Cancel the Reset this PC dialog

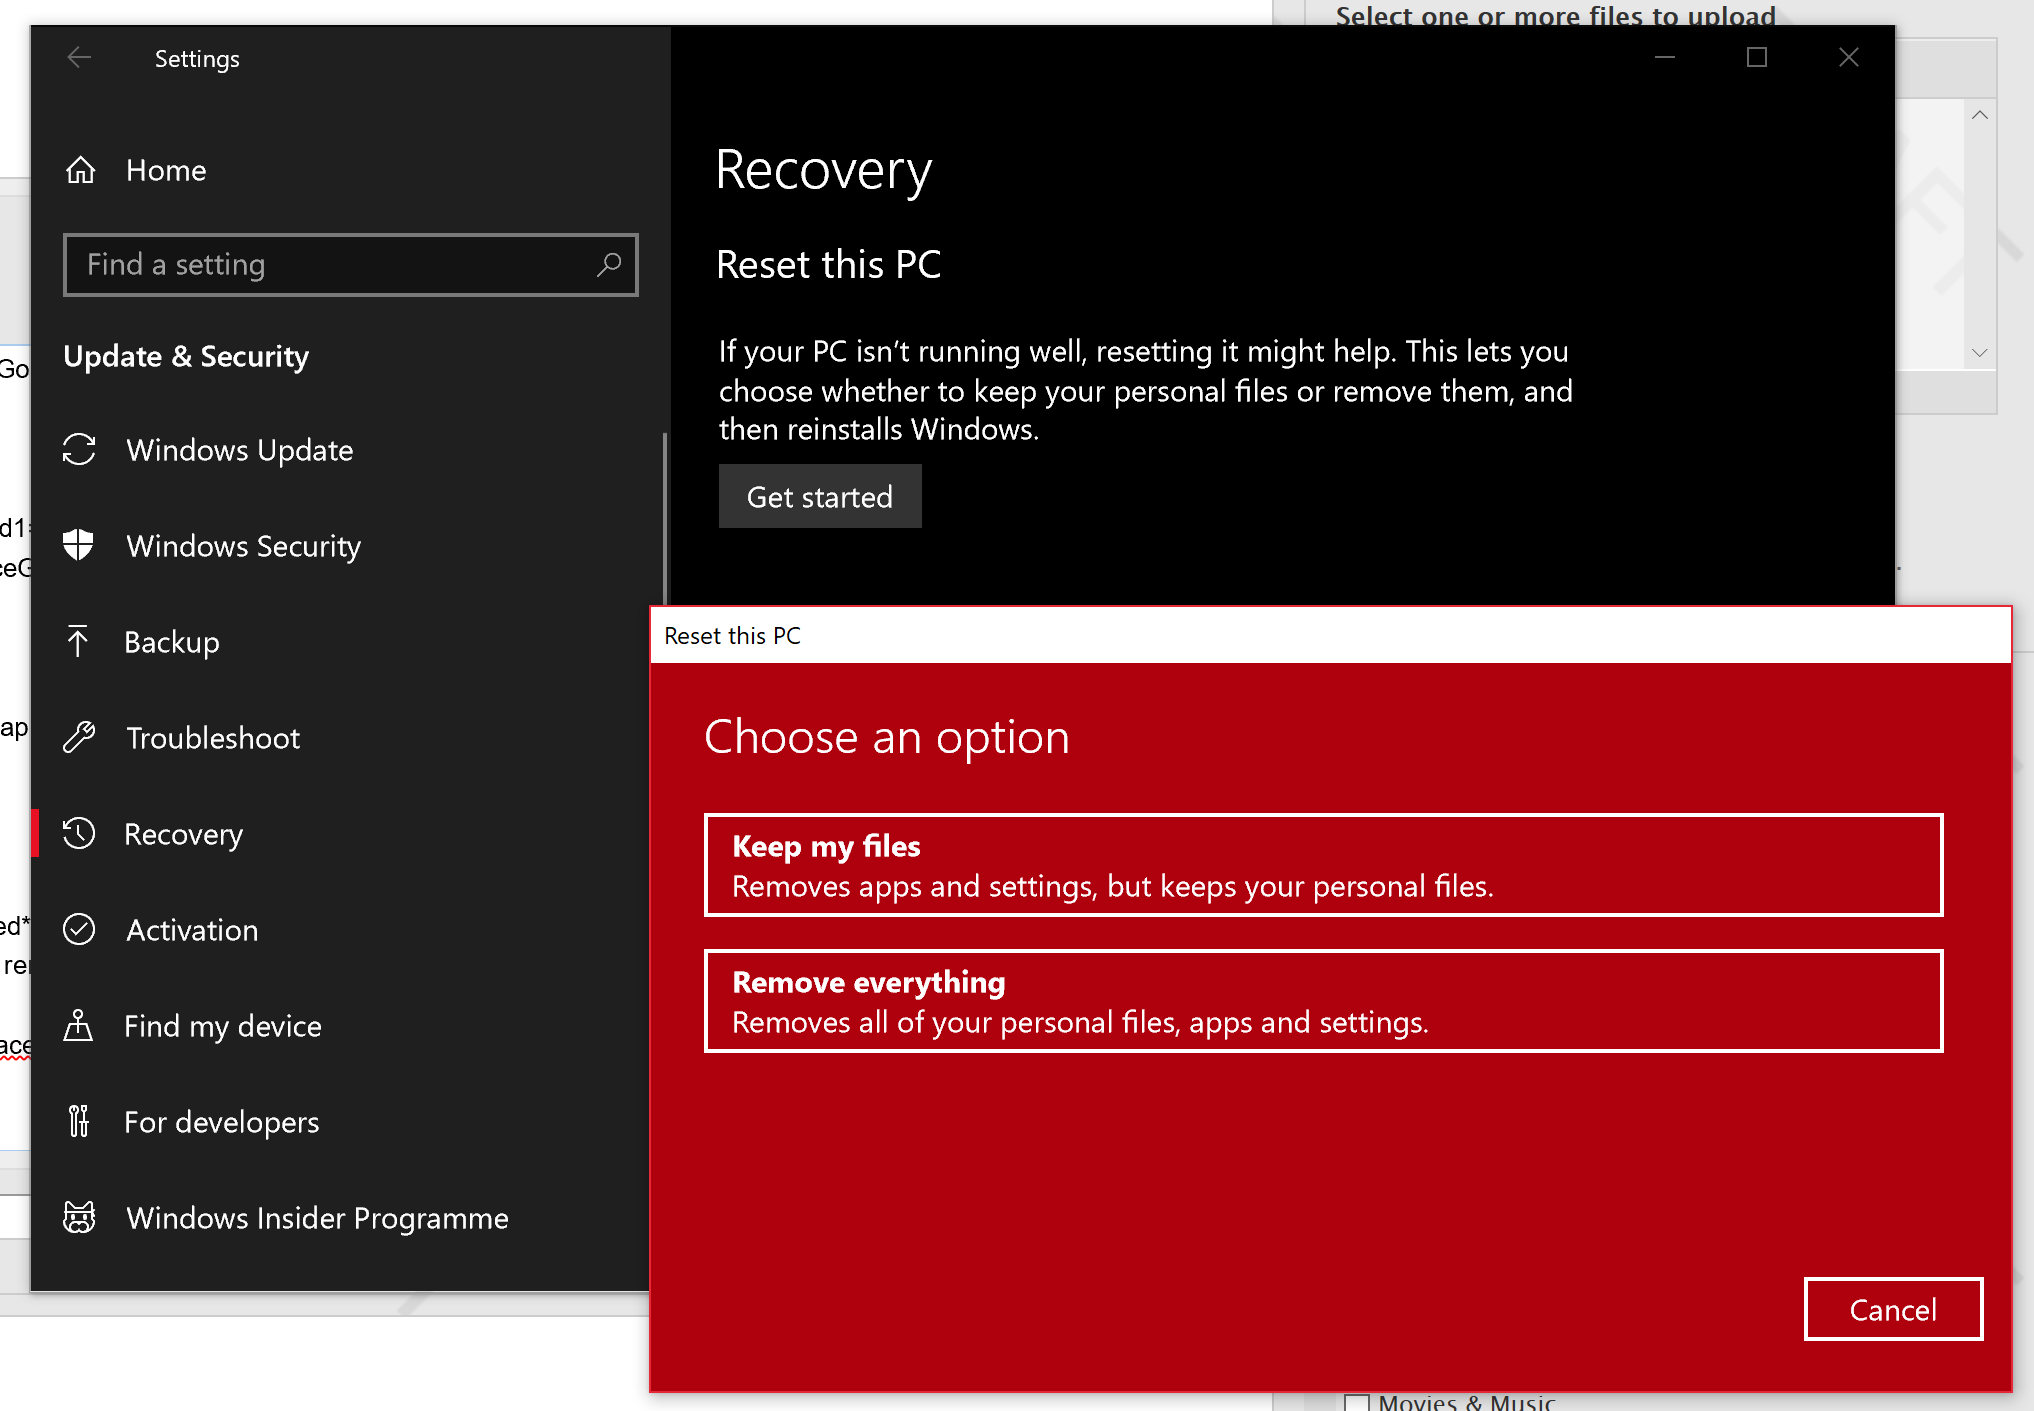coord(1893,1307)
